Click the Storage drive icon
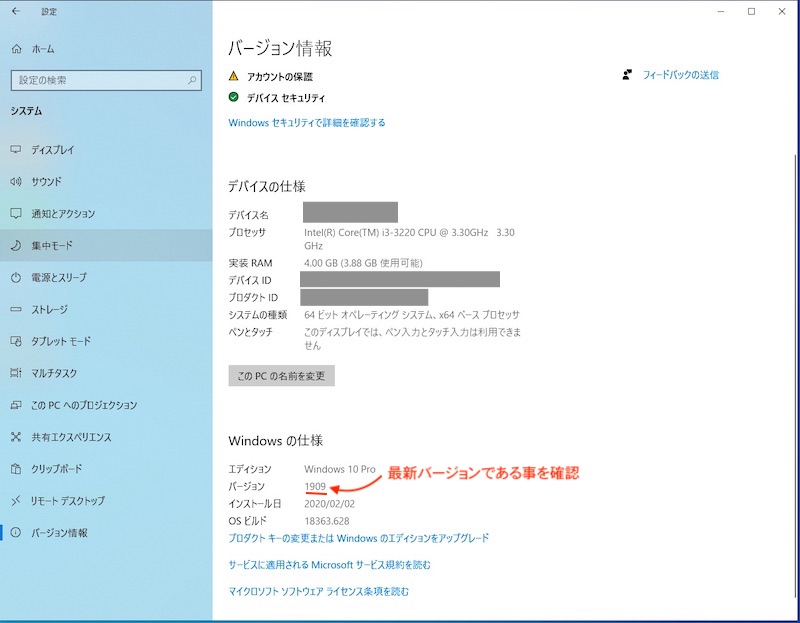This screenshot has width=800, height=623. [x=16, y=309]
